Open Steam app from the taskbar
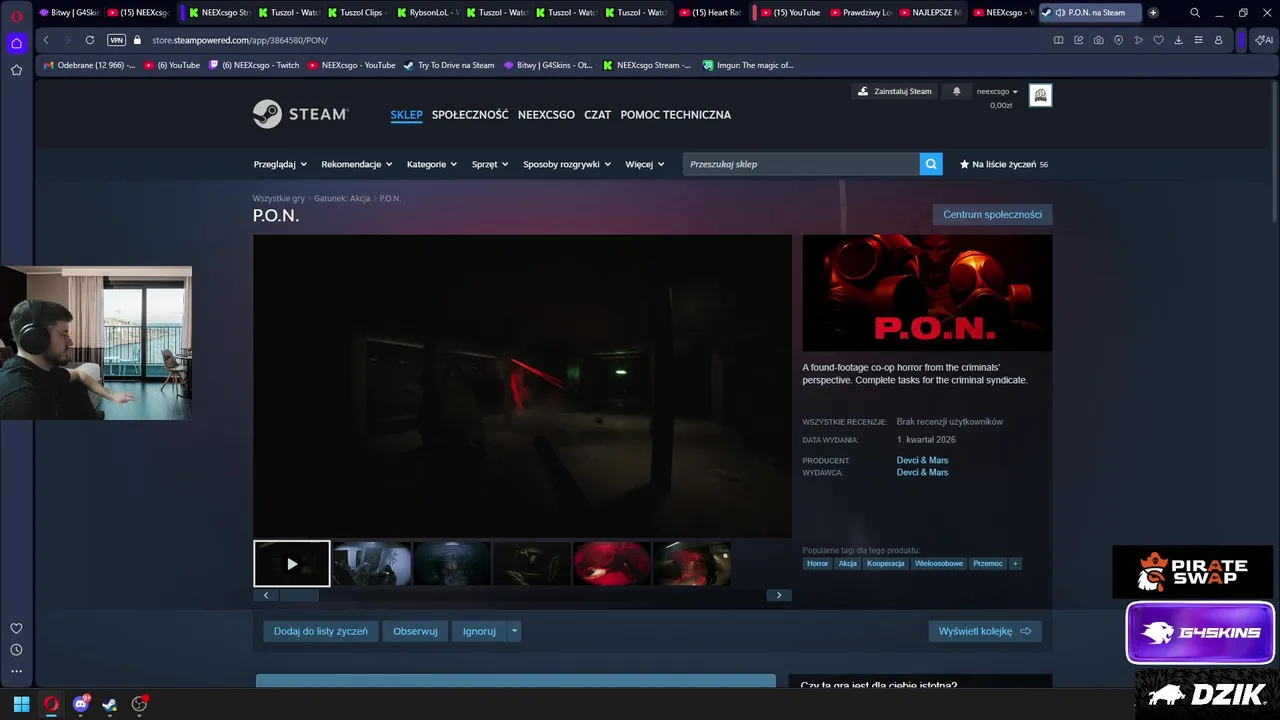Viewport: 1280px width, 720px height. pos(110,704)
